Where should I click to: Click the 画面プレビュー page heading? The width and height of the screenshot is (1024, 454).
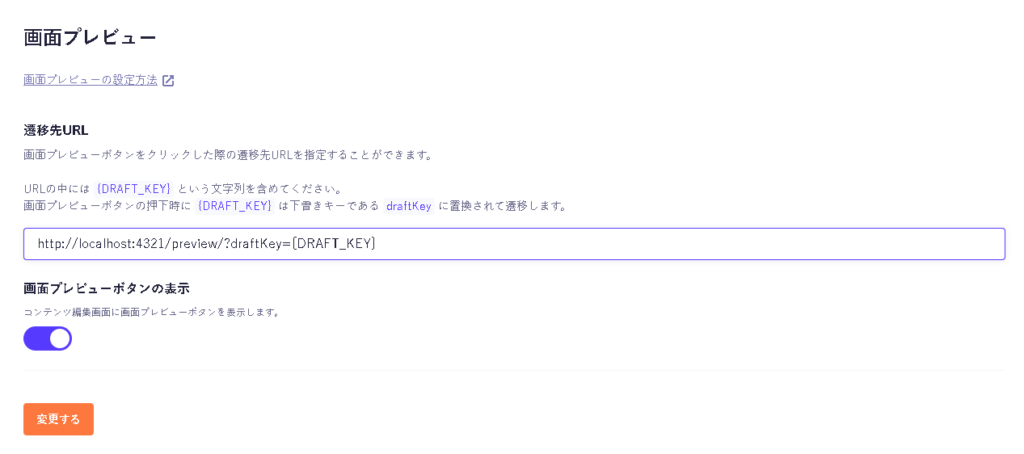point(90,38)
